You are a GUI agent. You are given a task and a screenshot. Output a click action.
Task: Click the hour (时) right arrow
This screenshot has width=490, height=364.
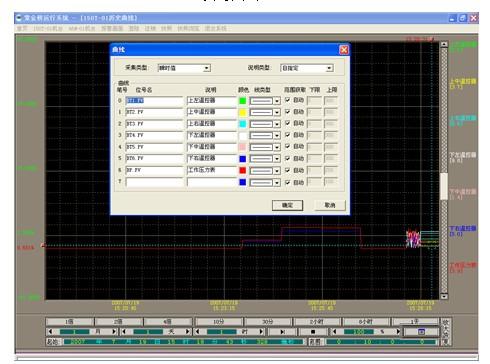[x=261, y=332]
